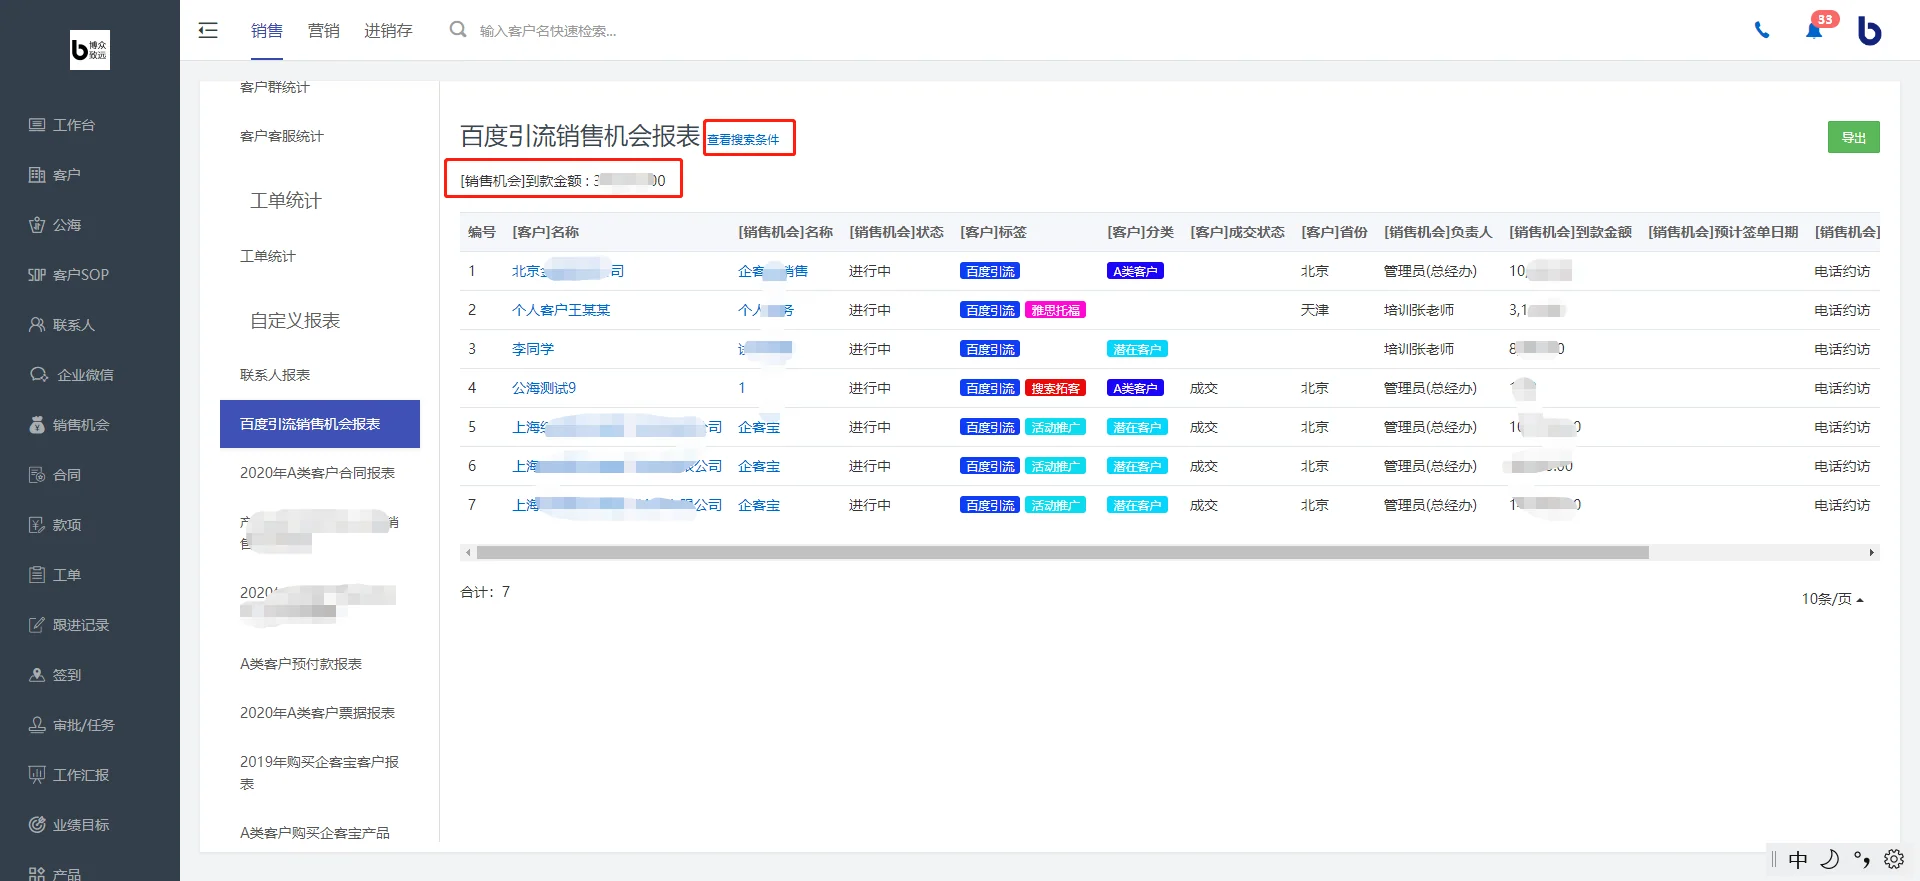Select 联系人报表 in the report list
The width and height of the screenshot is (1920, 881).
point(275,375)
